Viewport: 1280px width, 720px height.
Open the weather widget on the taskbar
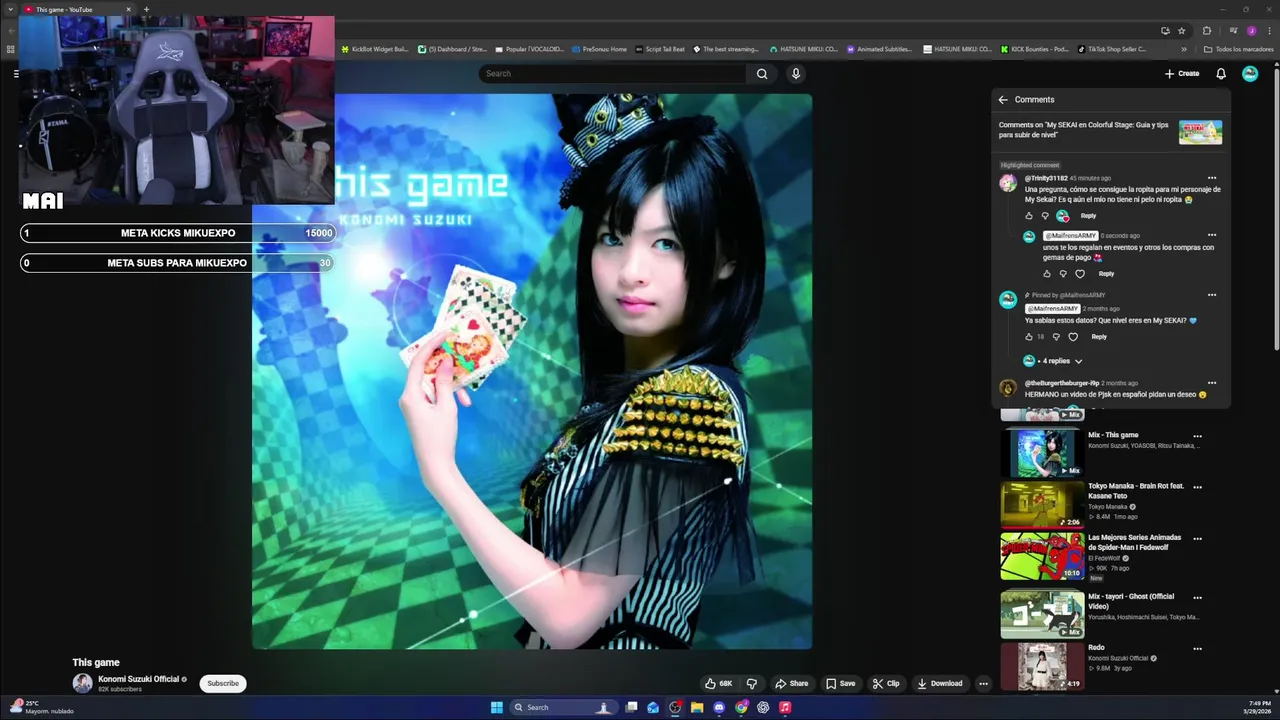click(x=40, y=707)
